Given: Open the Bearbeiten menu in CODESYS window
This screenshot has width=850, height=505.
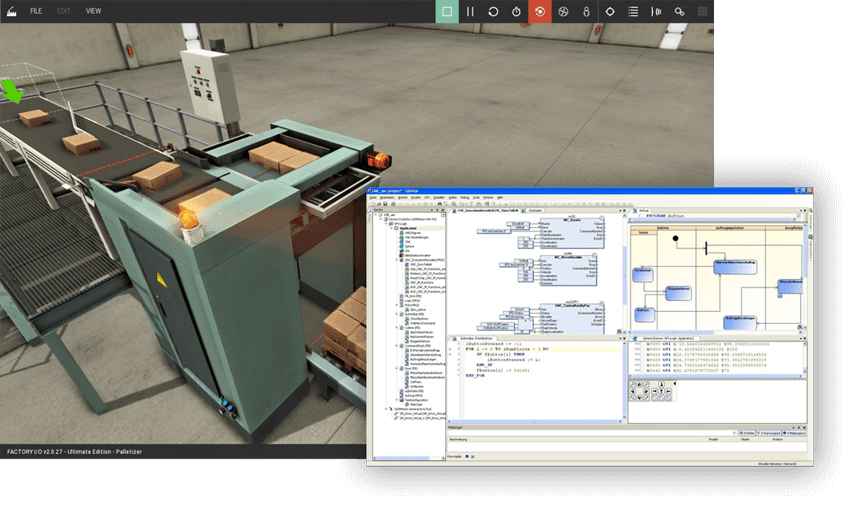Looking at the screenshot, I should (387, 198).
